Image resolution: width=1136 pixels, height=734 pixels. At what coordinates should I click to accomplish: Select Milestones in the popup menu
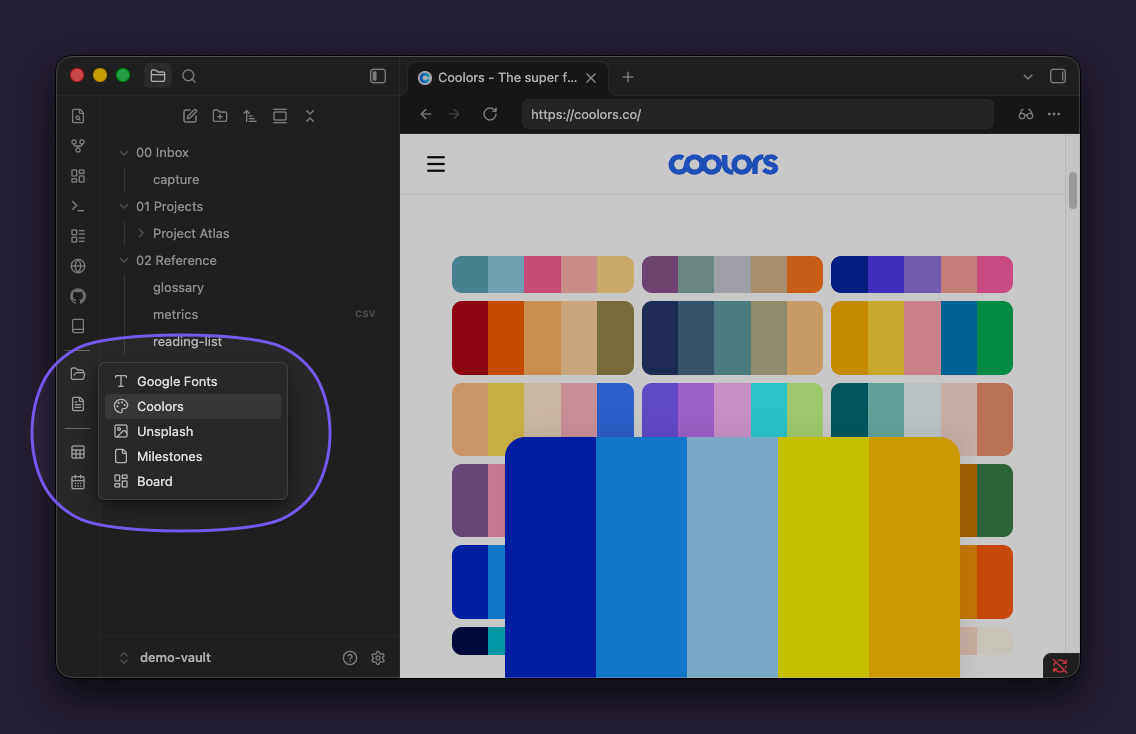[193, 456]
